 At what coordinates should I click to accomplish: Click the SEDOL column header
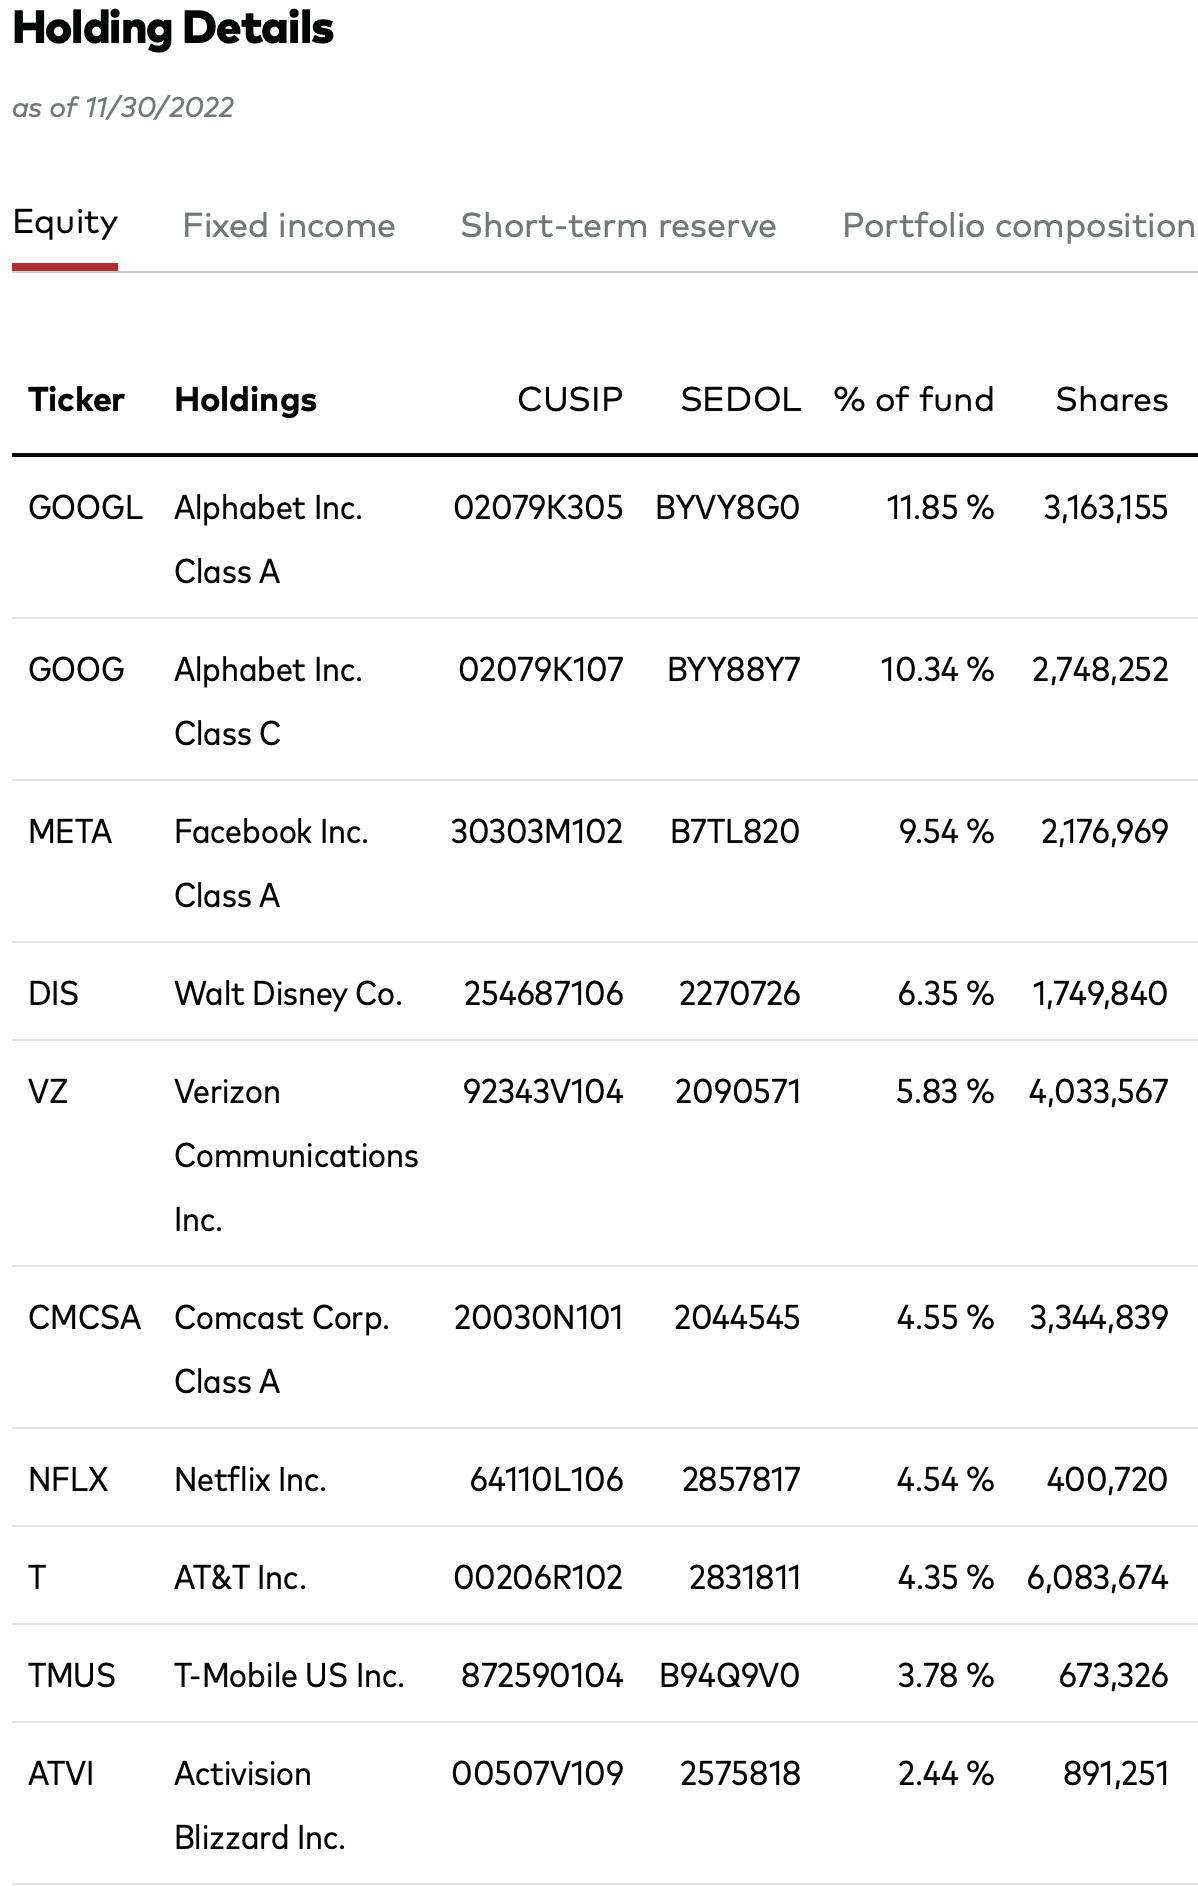(x=741, y=399)
